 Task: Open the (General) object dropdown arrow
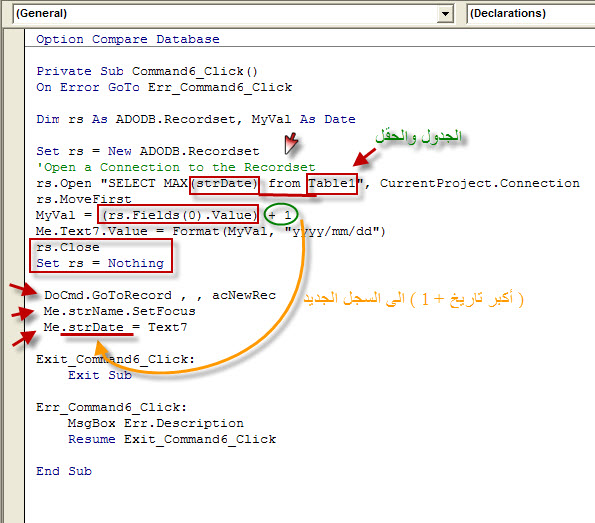point(445,14)
